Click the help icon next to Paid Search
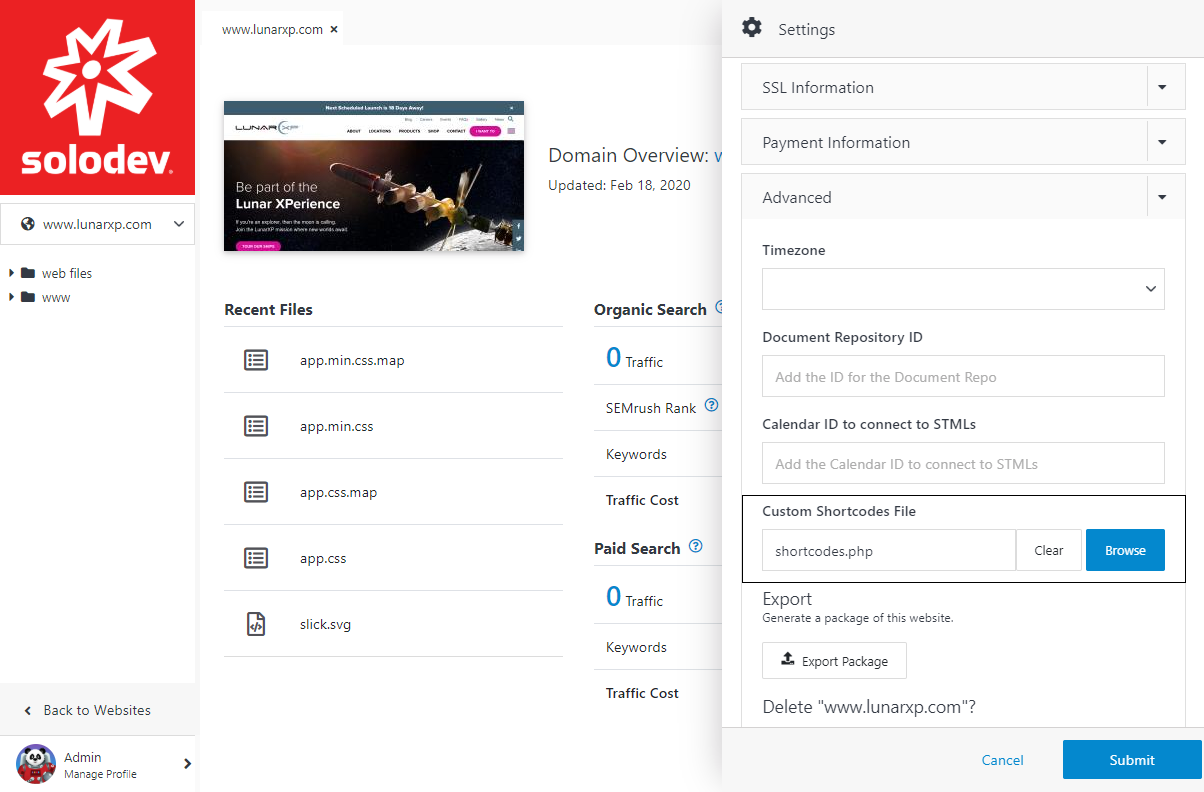The height and width of the screenshot is (792, 1204). click(696, 547)
